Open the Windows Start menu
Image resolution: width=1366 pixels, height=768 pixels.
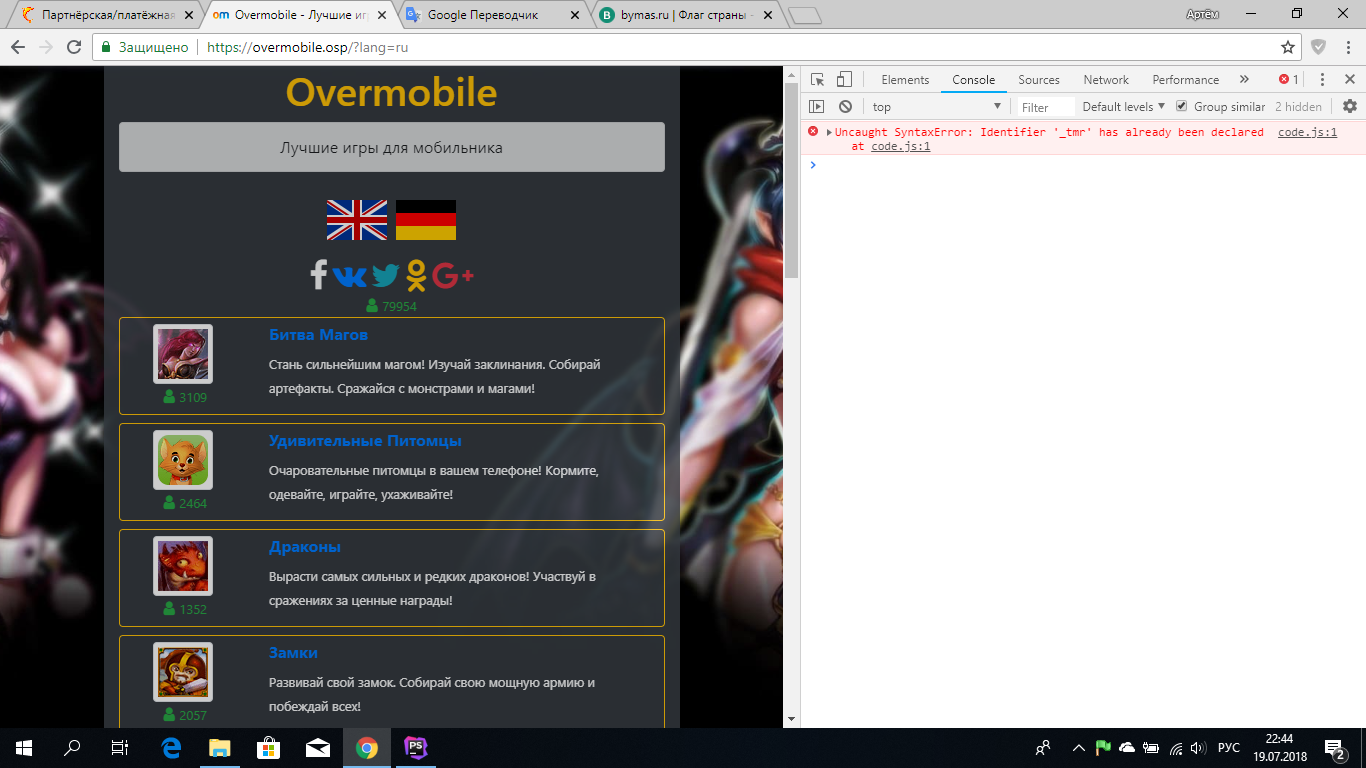[24, 748]
